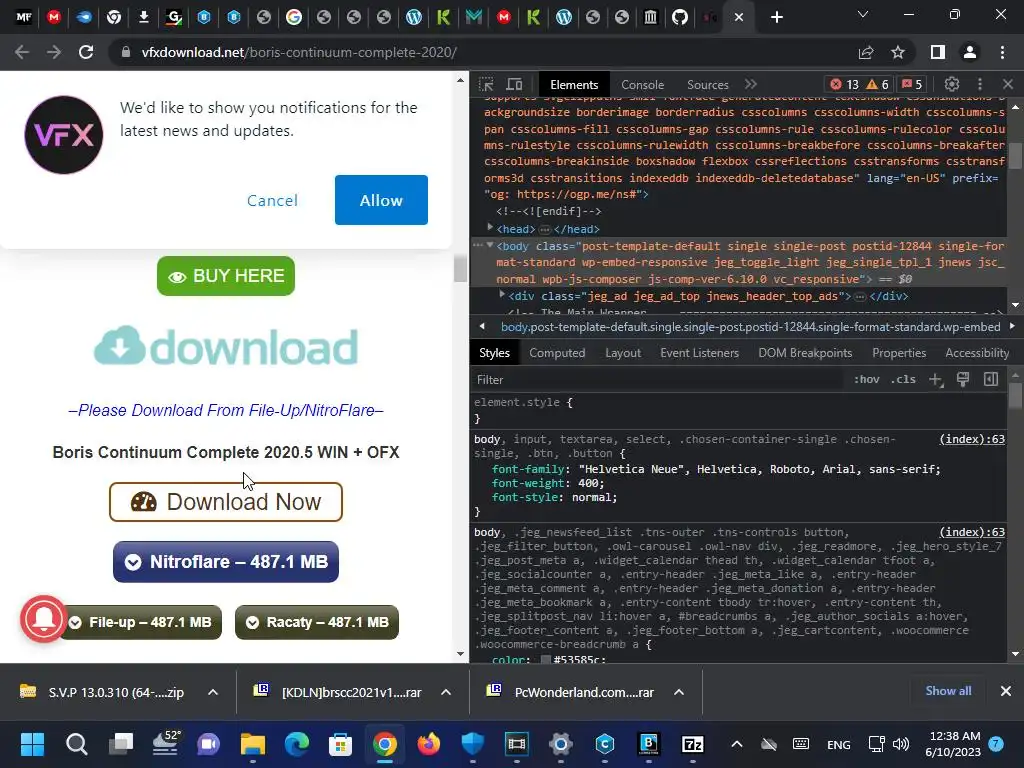
Task: Click the green BUY HERE button
Action: coord(226,276)
